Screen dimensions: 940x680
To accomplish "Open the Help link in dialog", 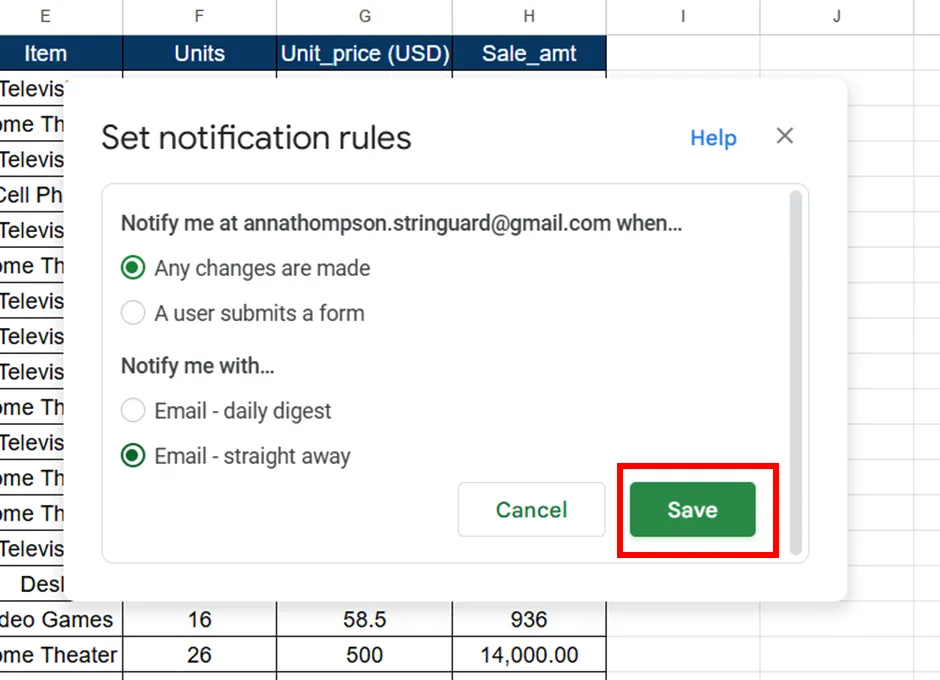I will click(x=713, y=138).
